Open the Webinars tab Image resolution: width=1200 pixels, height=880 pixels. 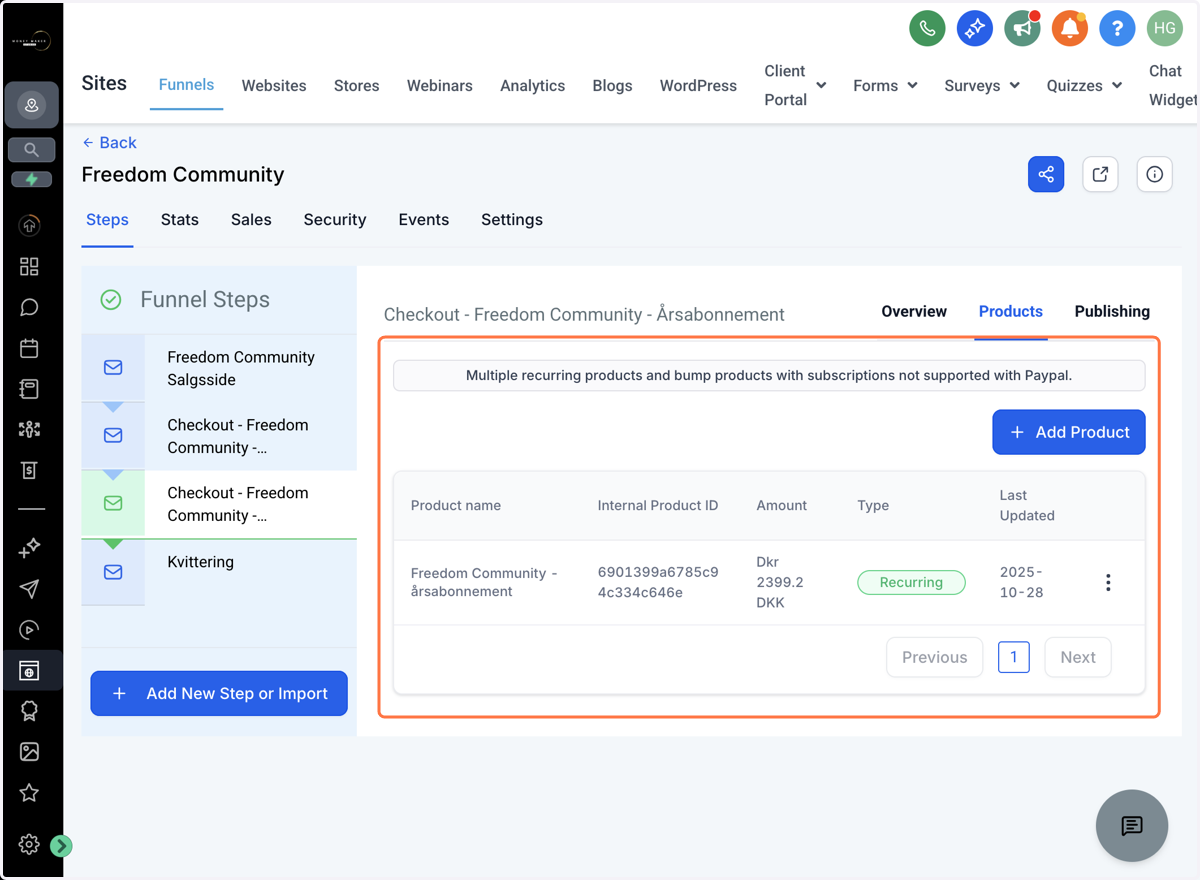440,86
